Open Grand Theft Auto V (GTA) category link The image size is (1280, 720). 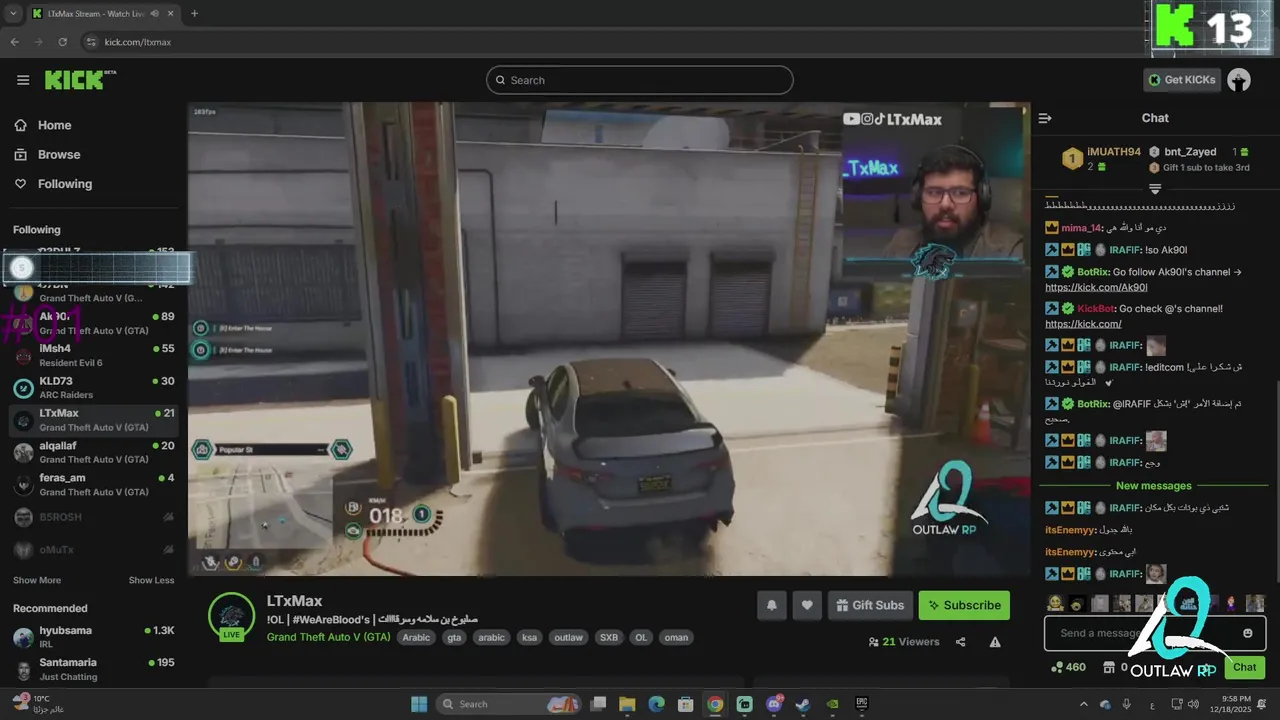(x=328, y=637)
